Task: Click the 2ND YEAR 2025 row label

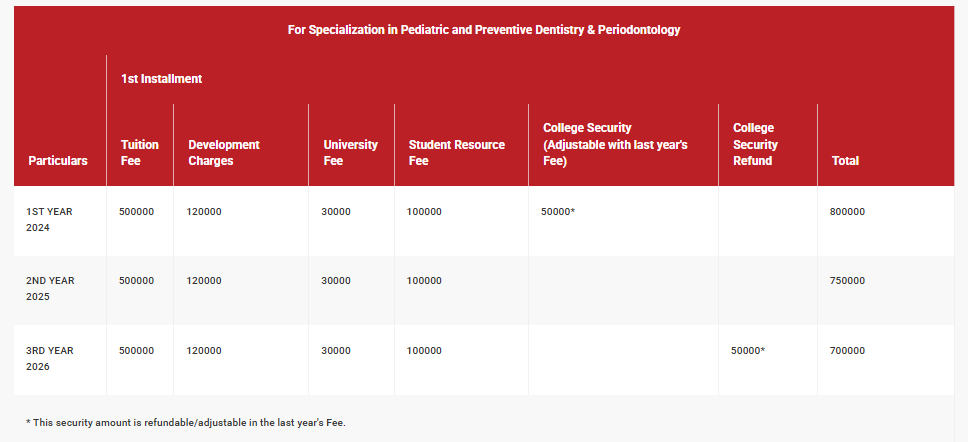Action: pyautogui.click(x=50, y=289)
